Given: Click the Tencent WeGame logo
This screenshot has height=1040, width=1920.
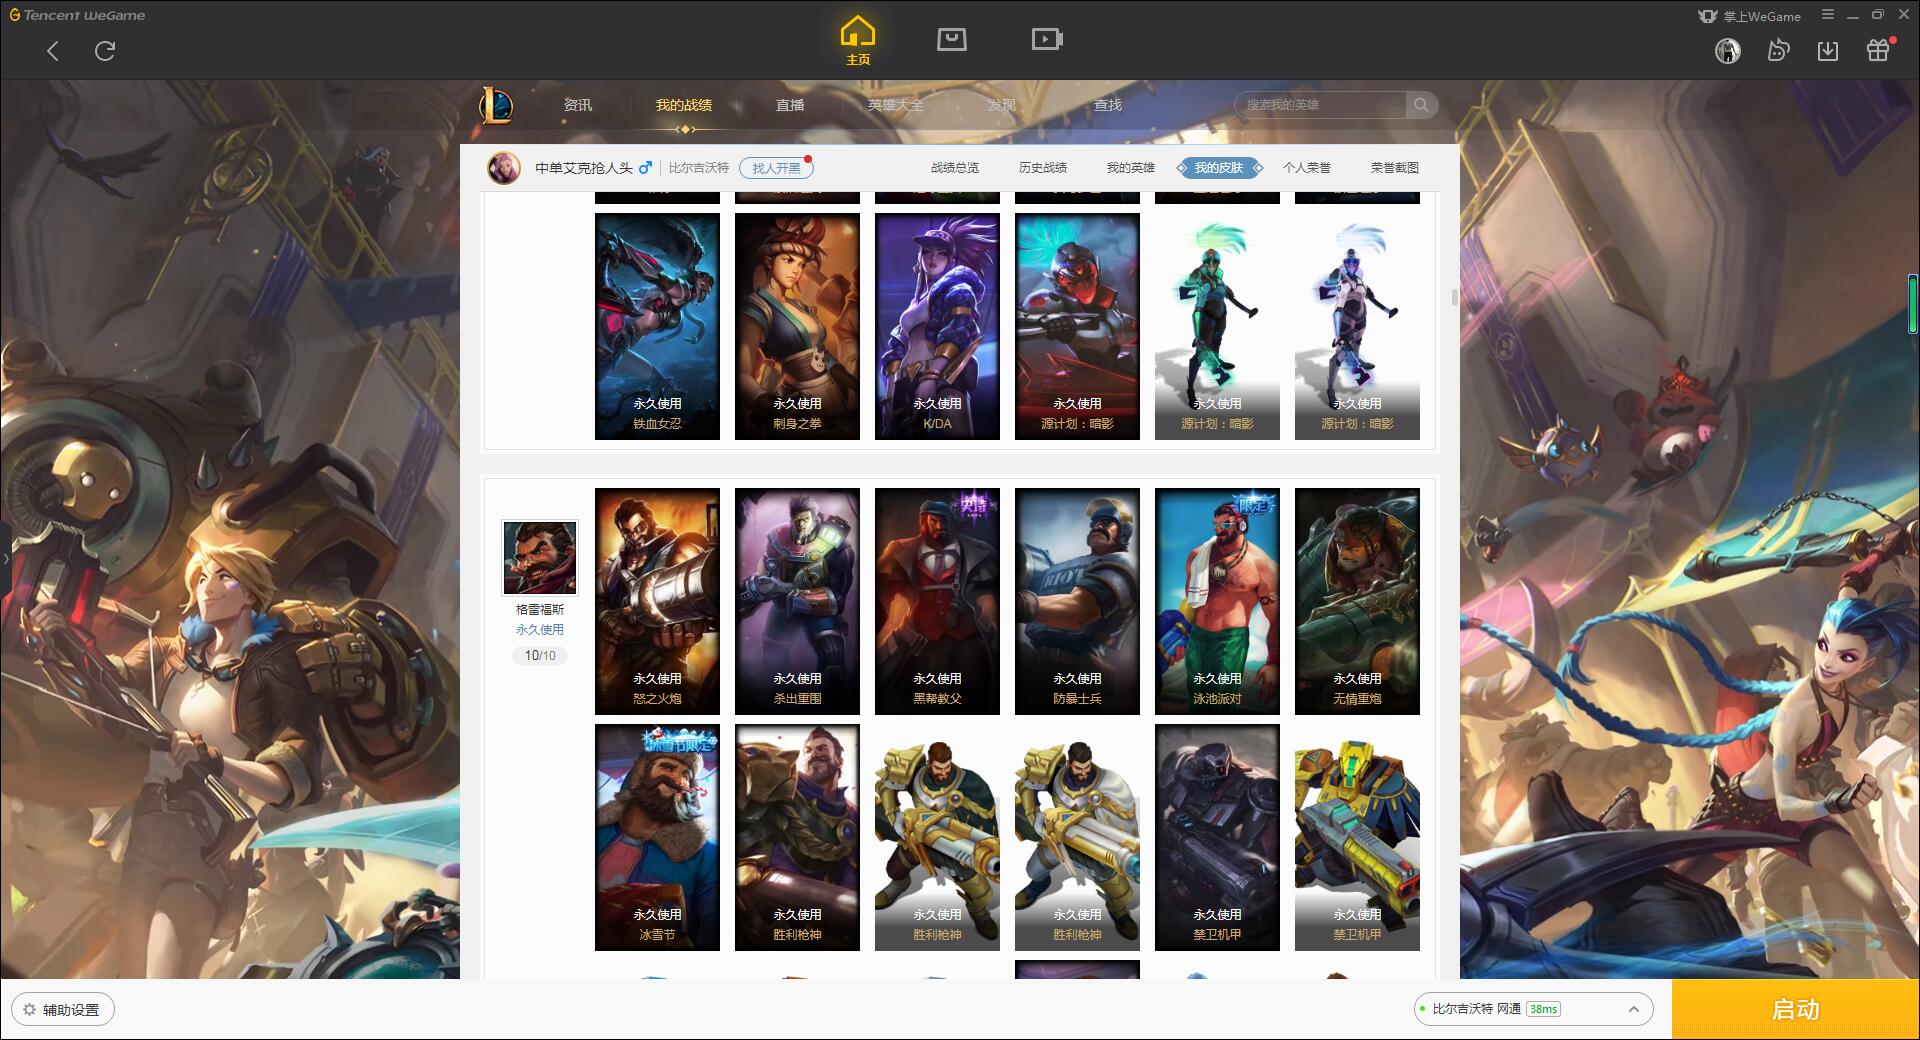Looking at the screenshot, I should click(77, 15).
